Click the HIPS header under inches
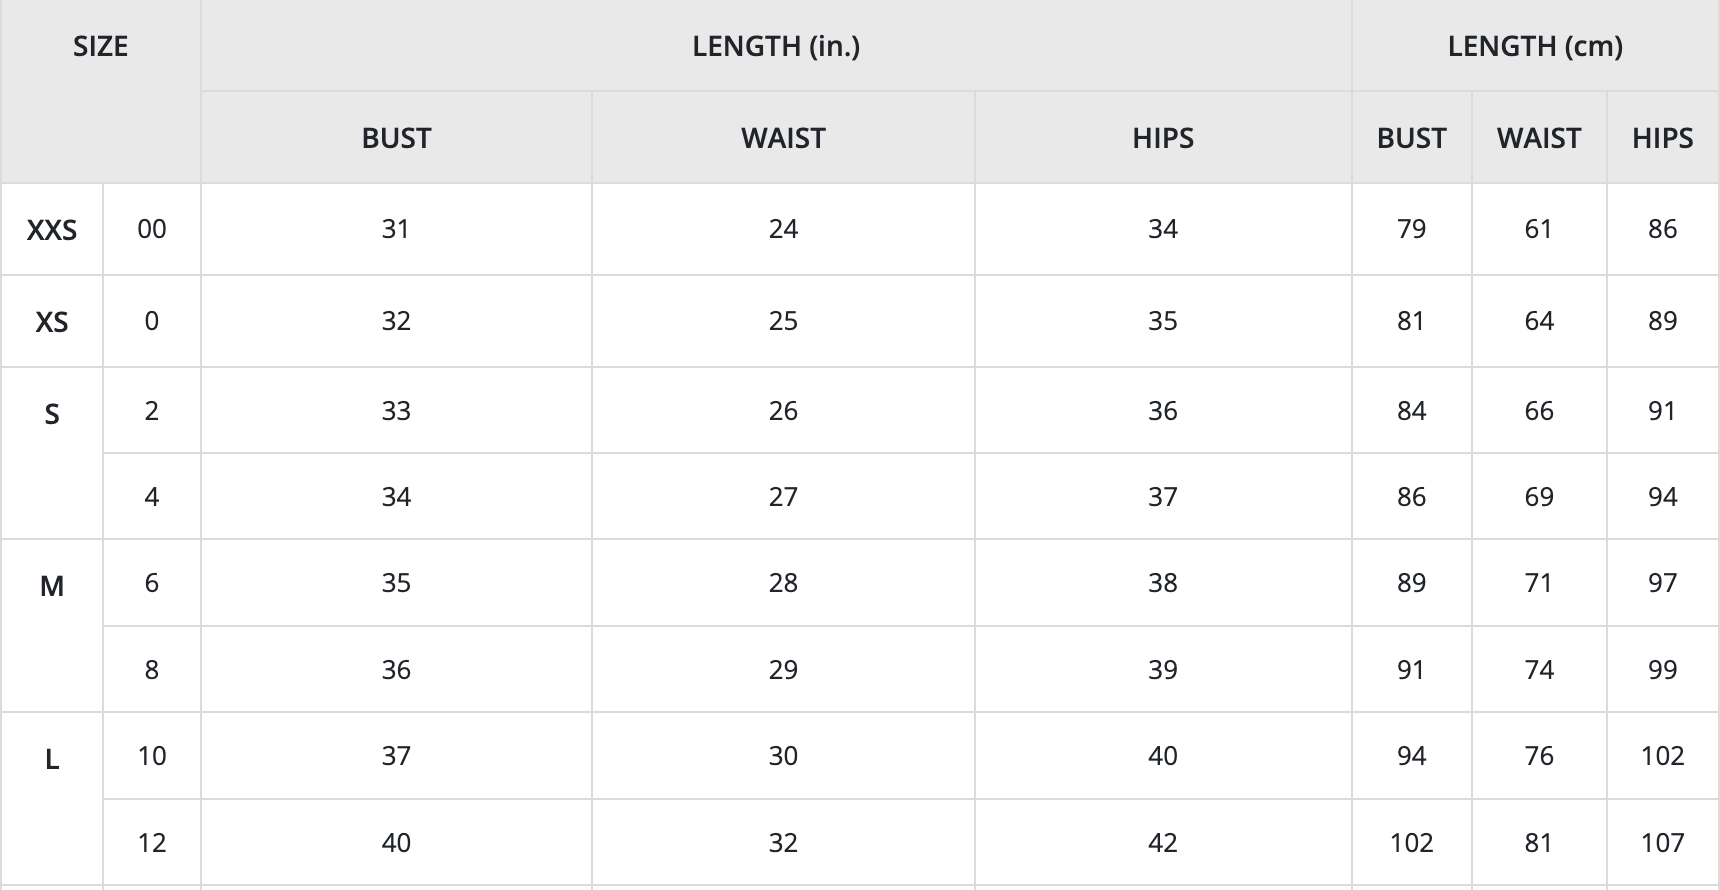 [x=1163, y=138]
